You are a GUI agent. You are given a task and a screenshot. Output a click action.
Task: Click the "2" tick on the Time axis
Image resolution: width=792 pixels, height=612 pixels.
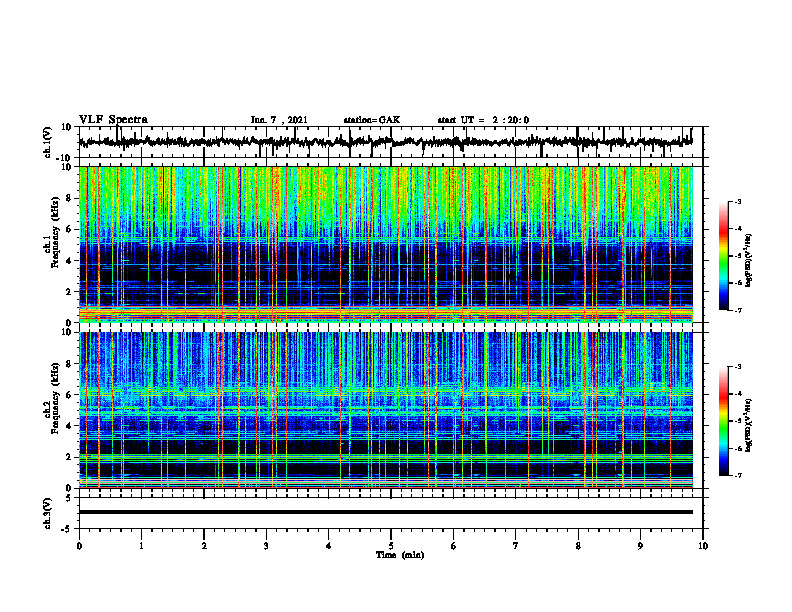coord(204,546)
